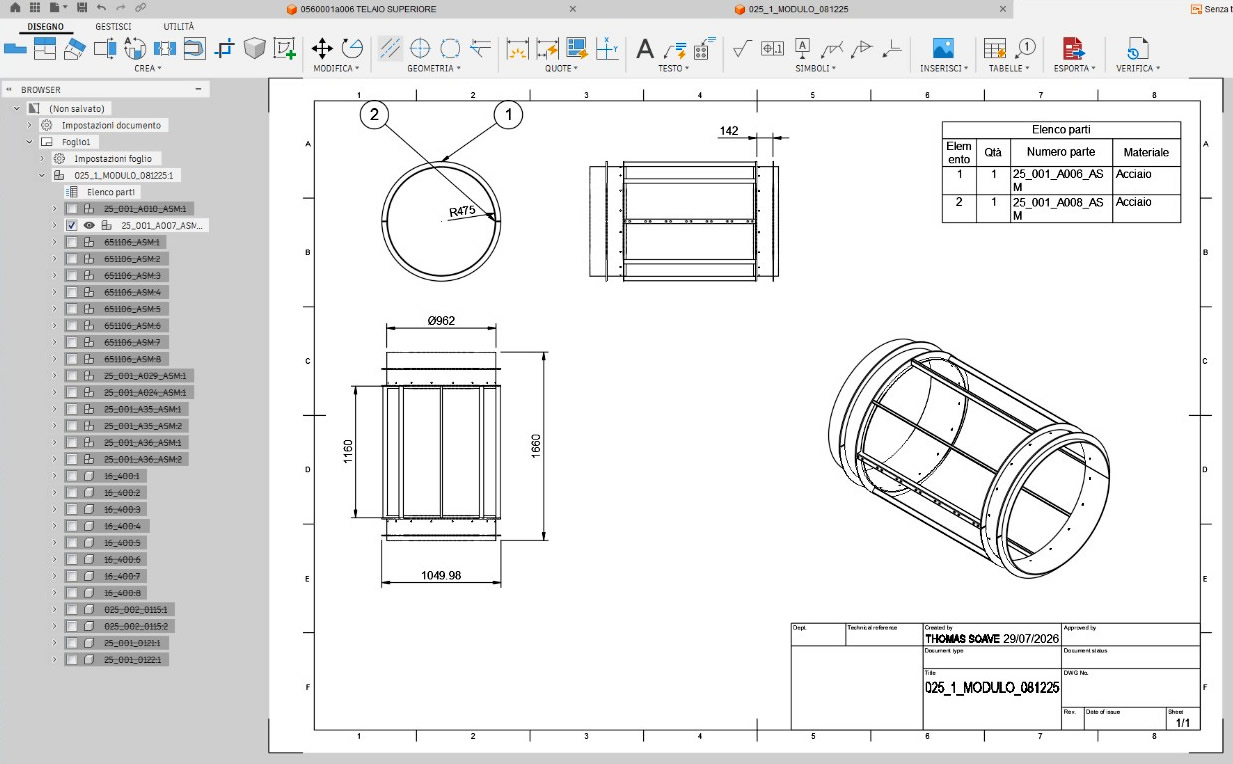This screenshot has height=764, width=1233.
Task: Select the Center Mark tool
Action: tap(420, 48)
